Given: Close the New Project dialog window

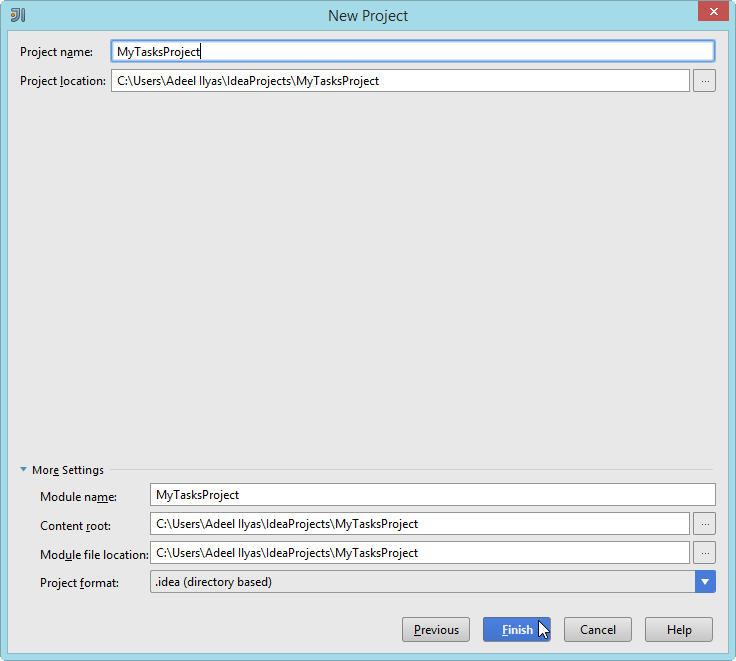Looking at the screenshot, I should 711,12.
